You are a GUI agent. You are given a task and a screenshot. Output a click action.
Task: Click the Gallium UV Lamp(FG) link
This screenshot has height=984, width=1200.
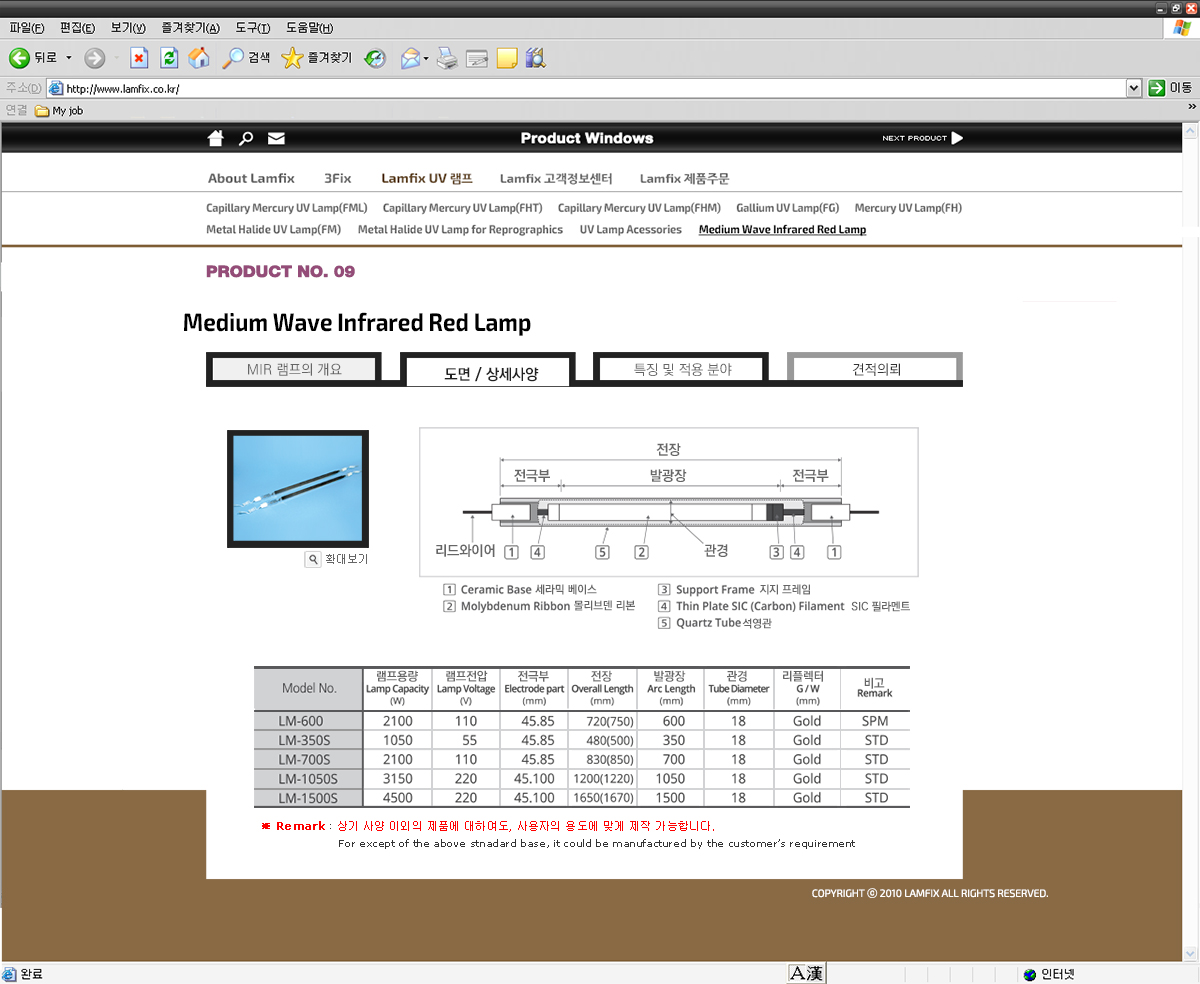click(787, 208)
